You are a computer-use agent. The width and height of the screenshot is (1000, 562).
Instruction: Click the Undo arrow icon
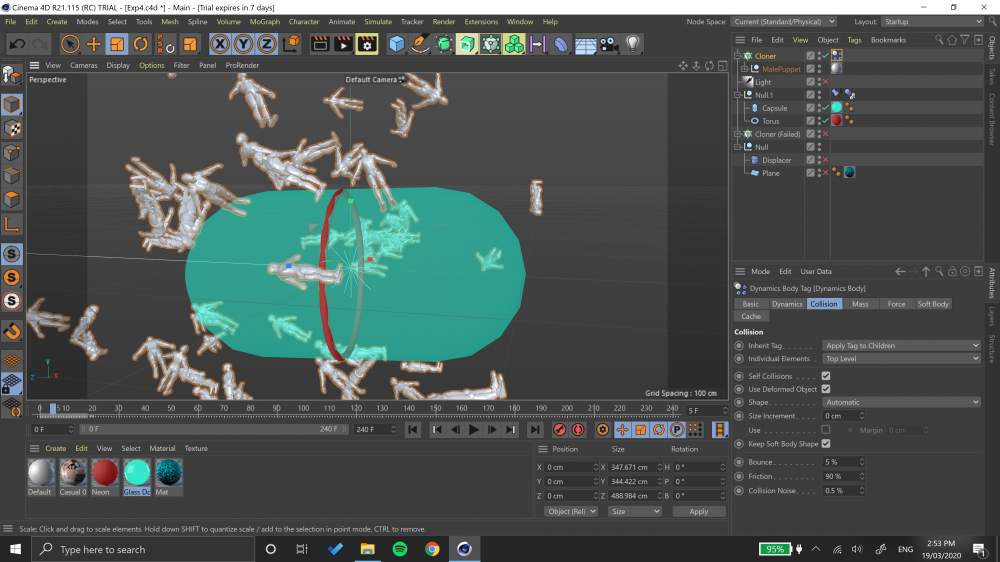17,44
